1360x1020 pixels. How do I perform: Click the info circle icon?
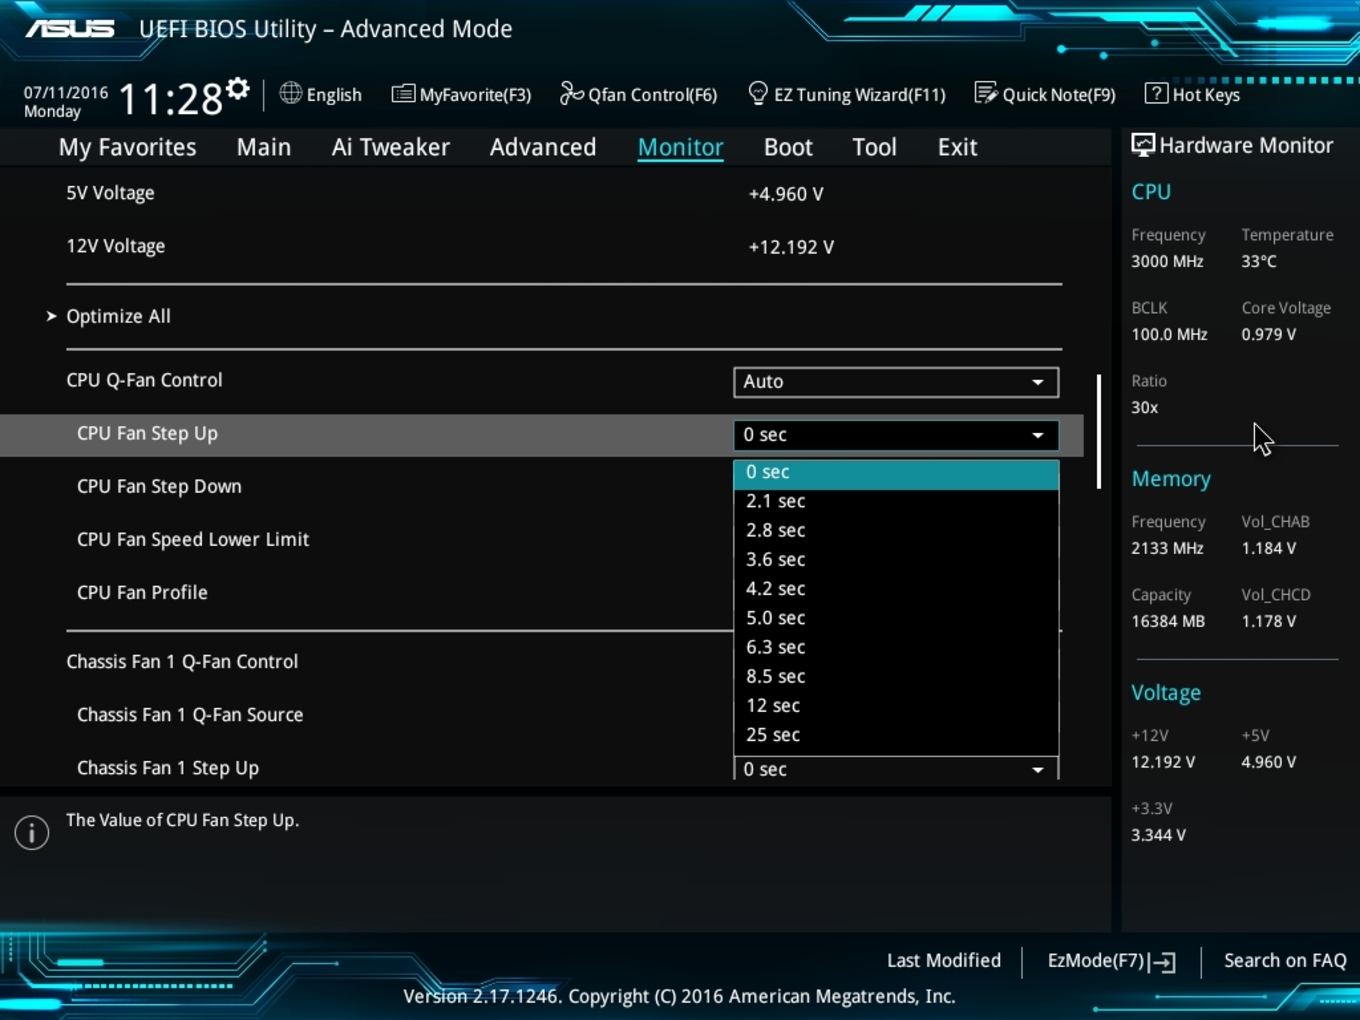pos(32,832)
